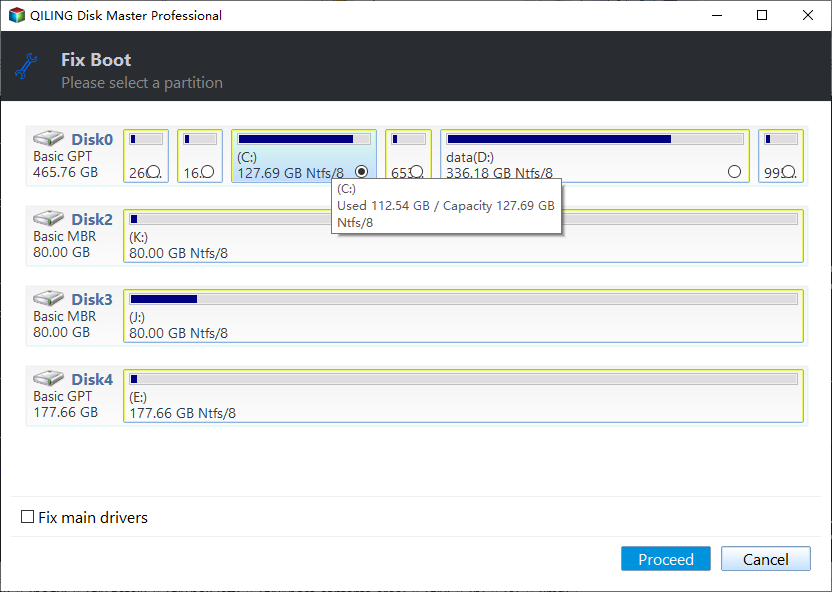Click the 336.18 GB Ntfs/8 text

tap(499, 173)
